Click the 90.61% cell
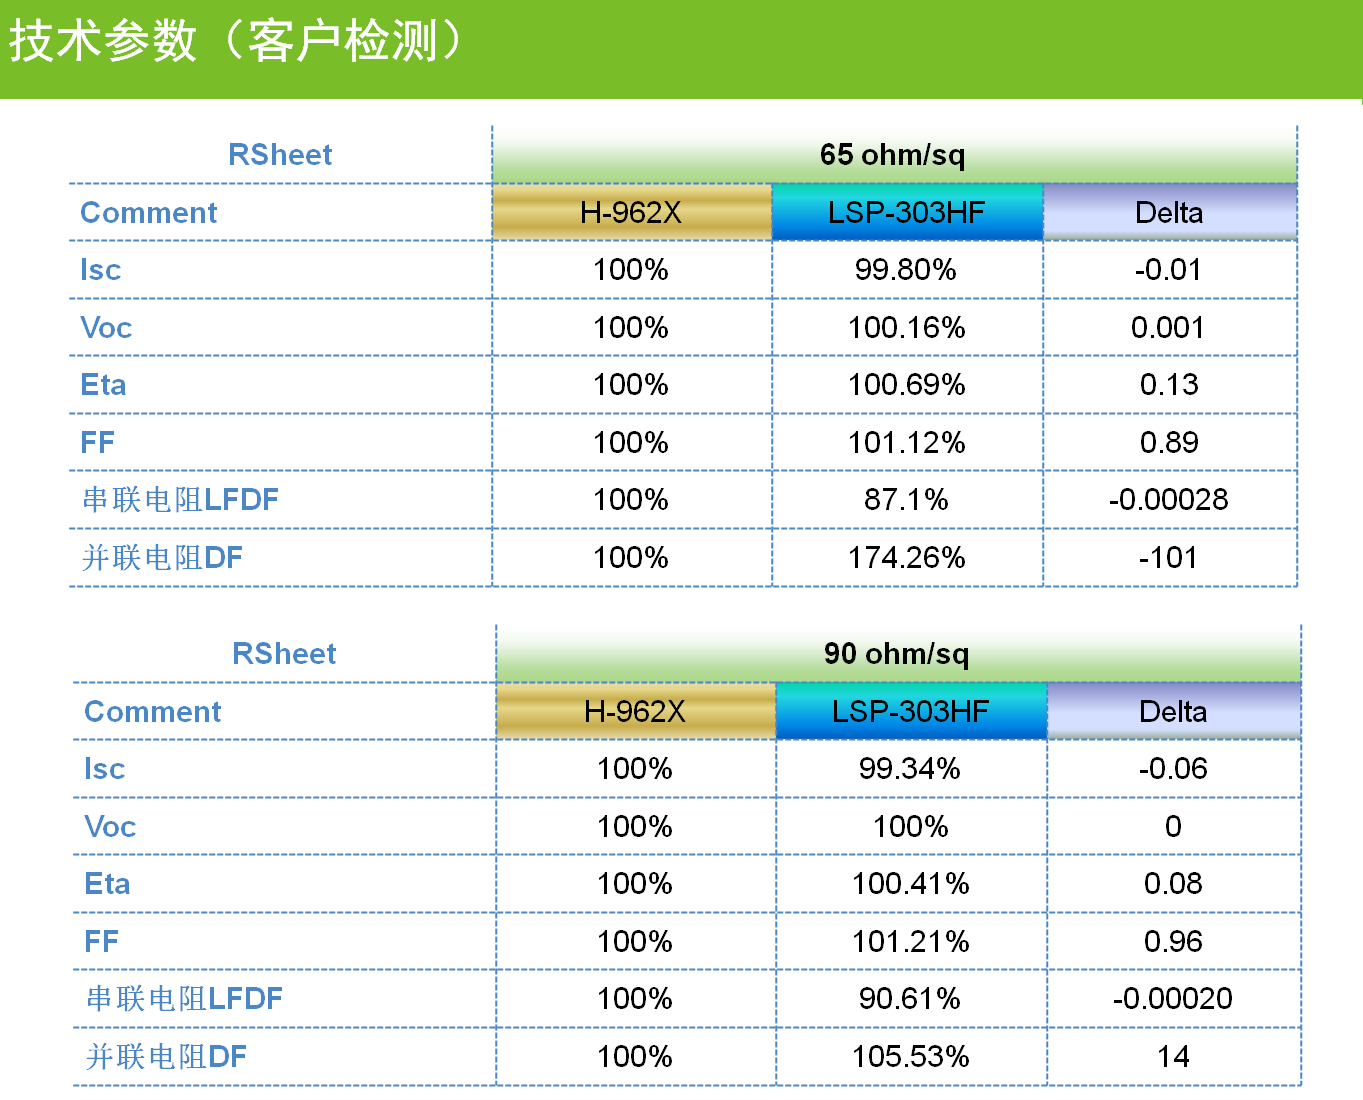 (910, 999)
